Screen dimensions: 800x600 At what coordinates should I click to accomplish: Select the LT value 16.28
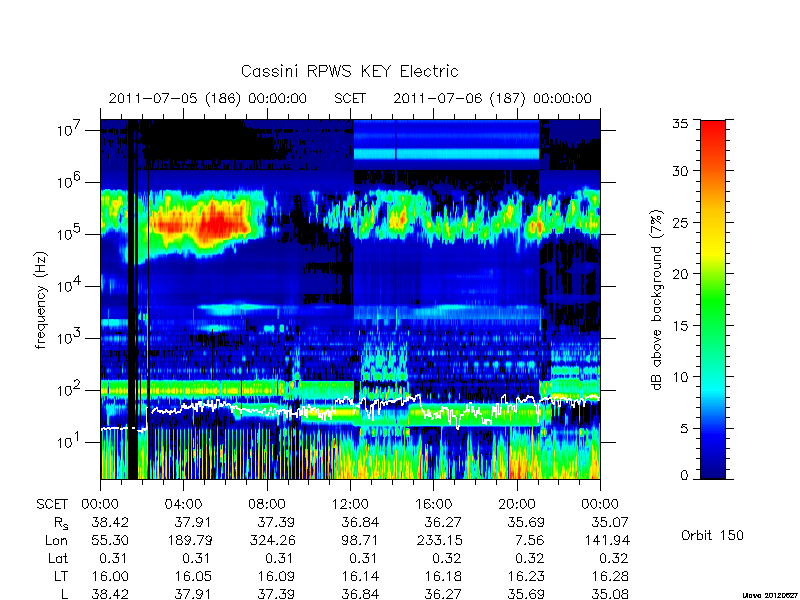[x=610, y=576]
